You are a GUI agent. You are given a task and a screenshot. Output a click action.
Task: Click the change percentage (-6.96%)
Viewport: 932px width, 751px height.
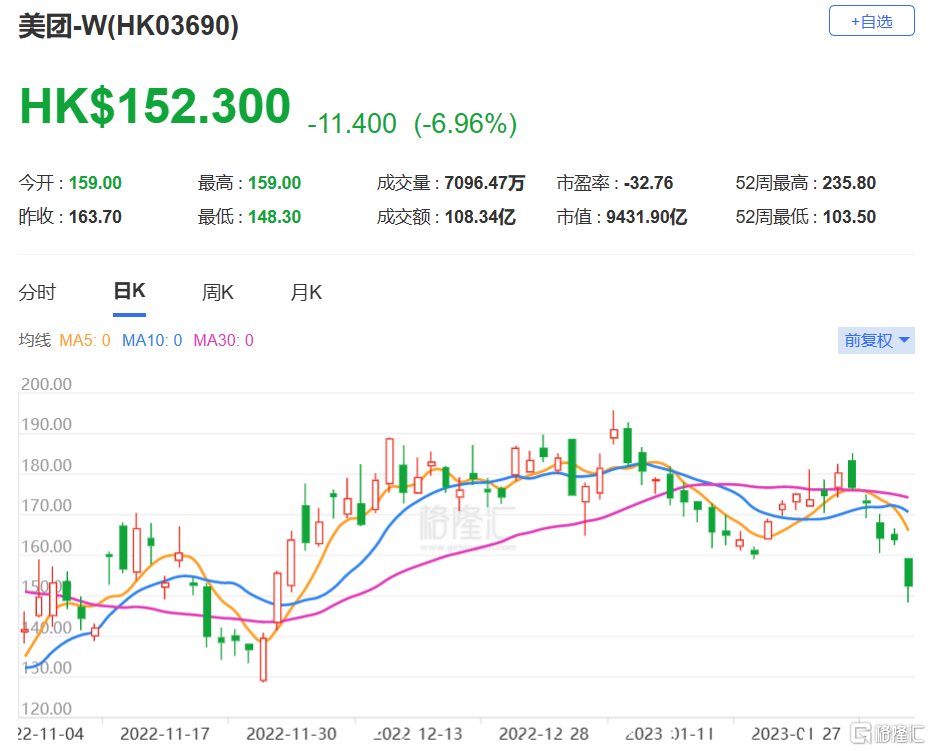coord(465,124)
